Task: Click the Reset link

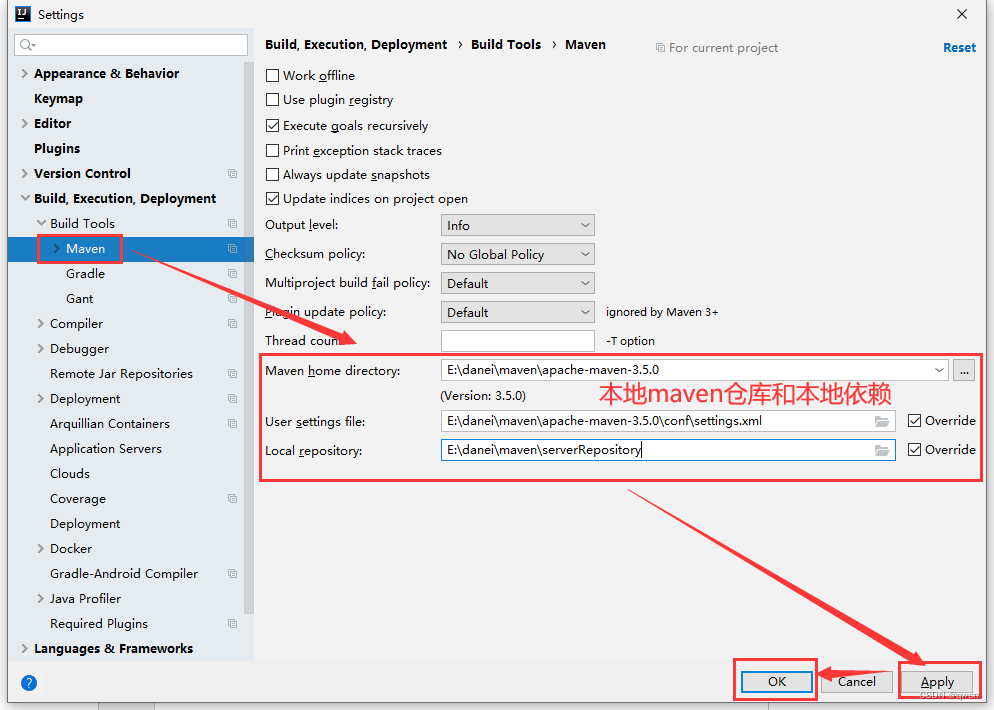Action: point(959,48)
